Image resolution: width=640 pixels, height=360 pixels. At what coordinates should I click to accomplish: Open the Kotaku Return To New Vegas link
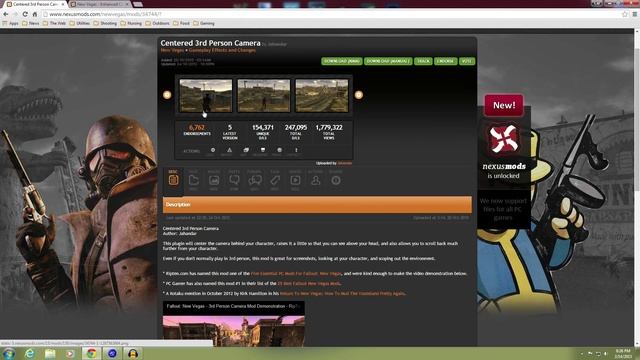(x=342, y=293)
